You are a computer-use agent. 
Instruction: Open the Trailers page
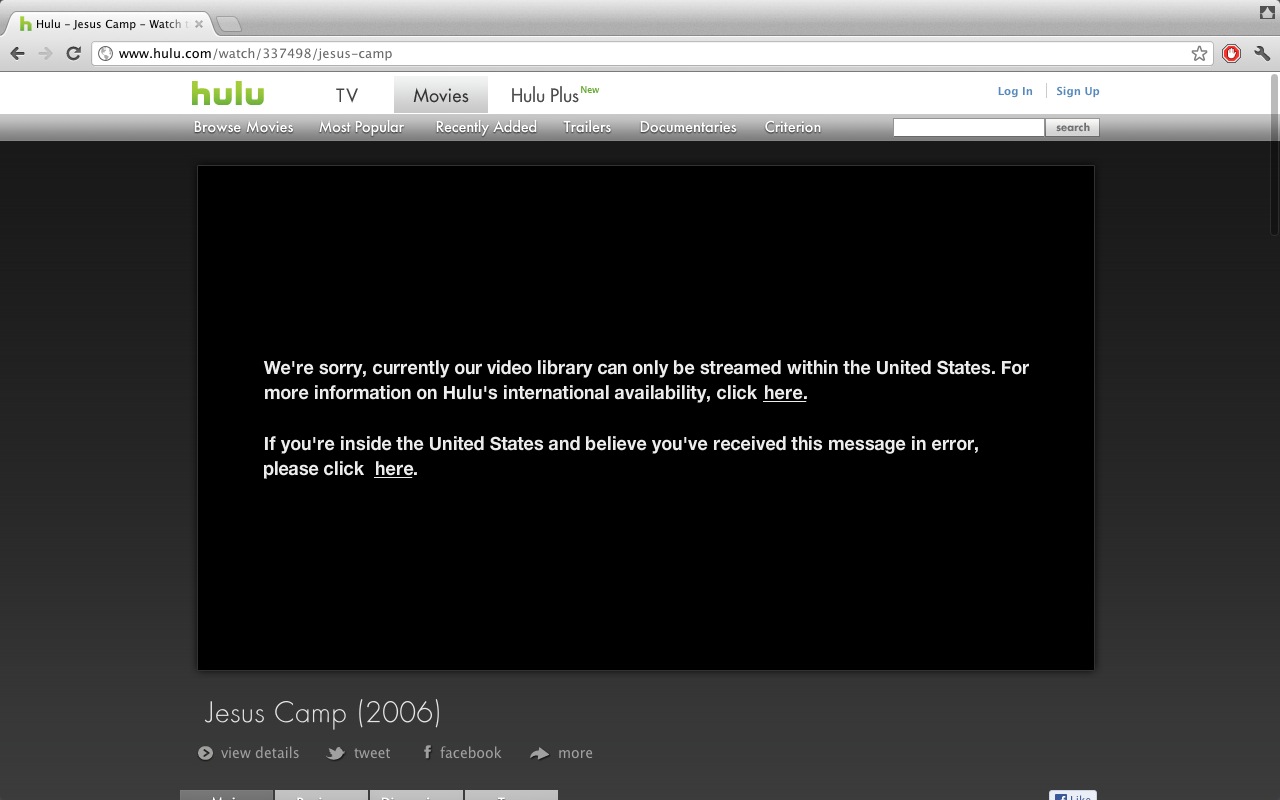587,127
